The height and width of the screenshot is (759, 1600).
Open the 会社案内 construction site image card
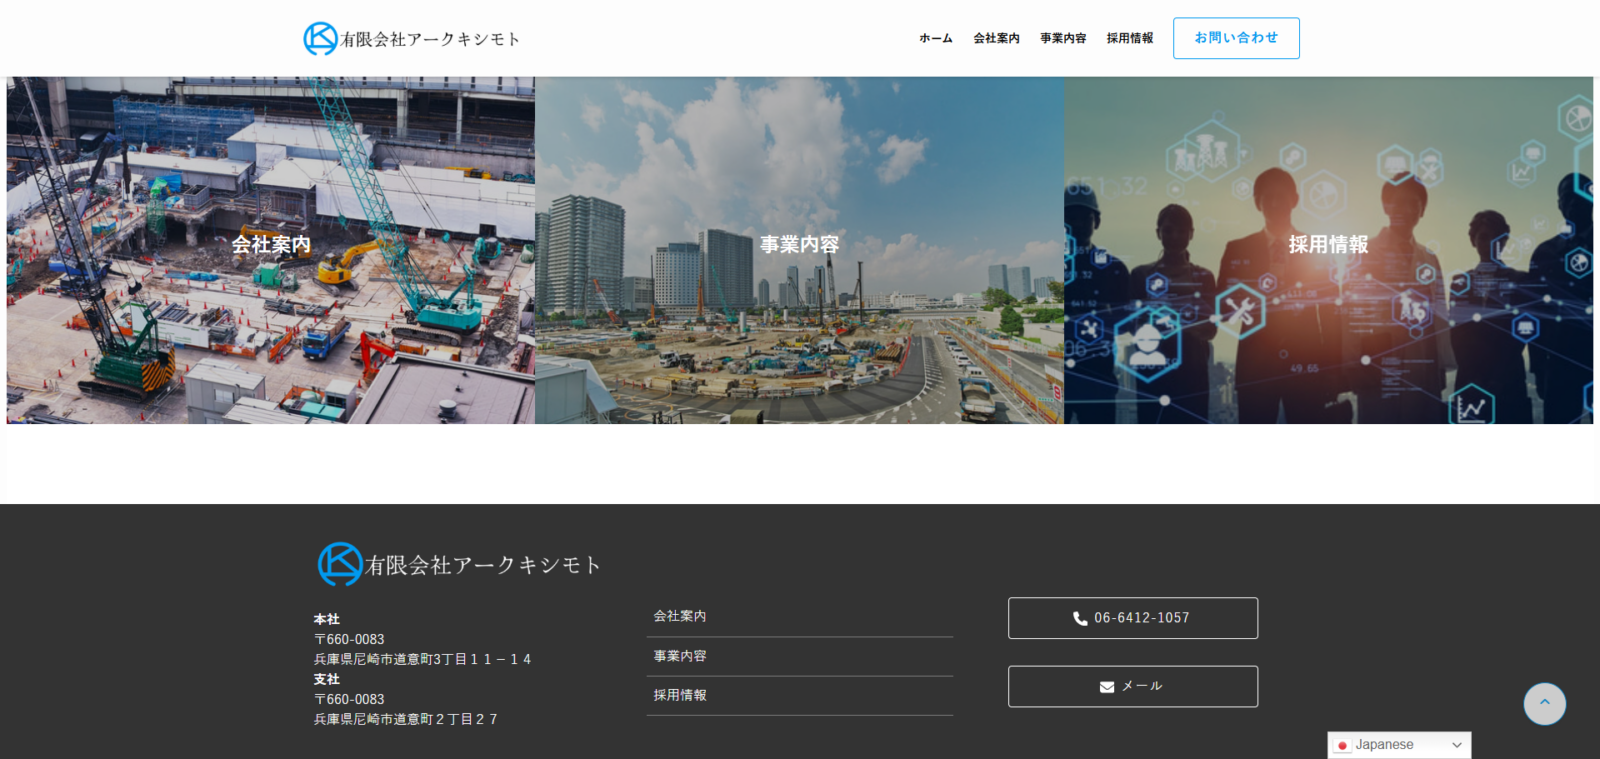click(271, 250)
